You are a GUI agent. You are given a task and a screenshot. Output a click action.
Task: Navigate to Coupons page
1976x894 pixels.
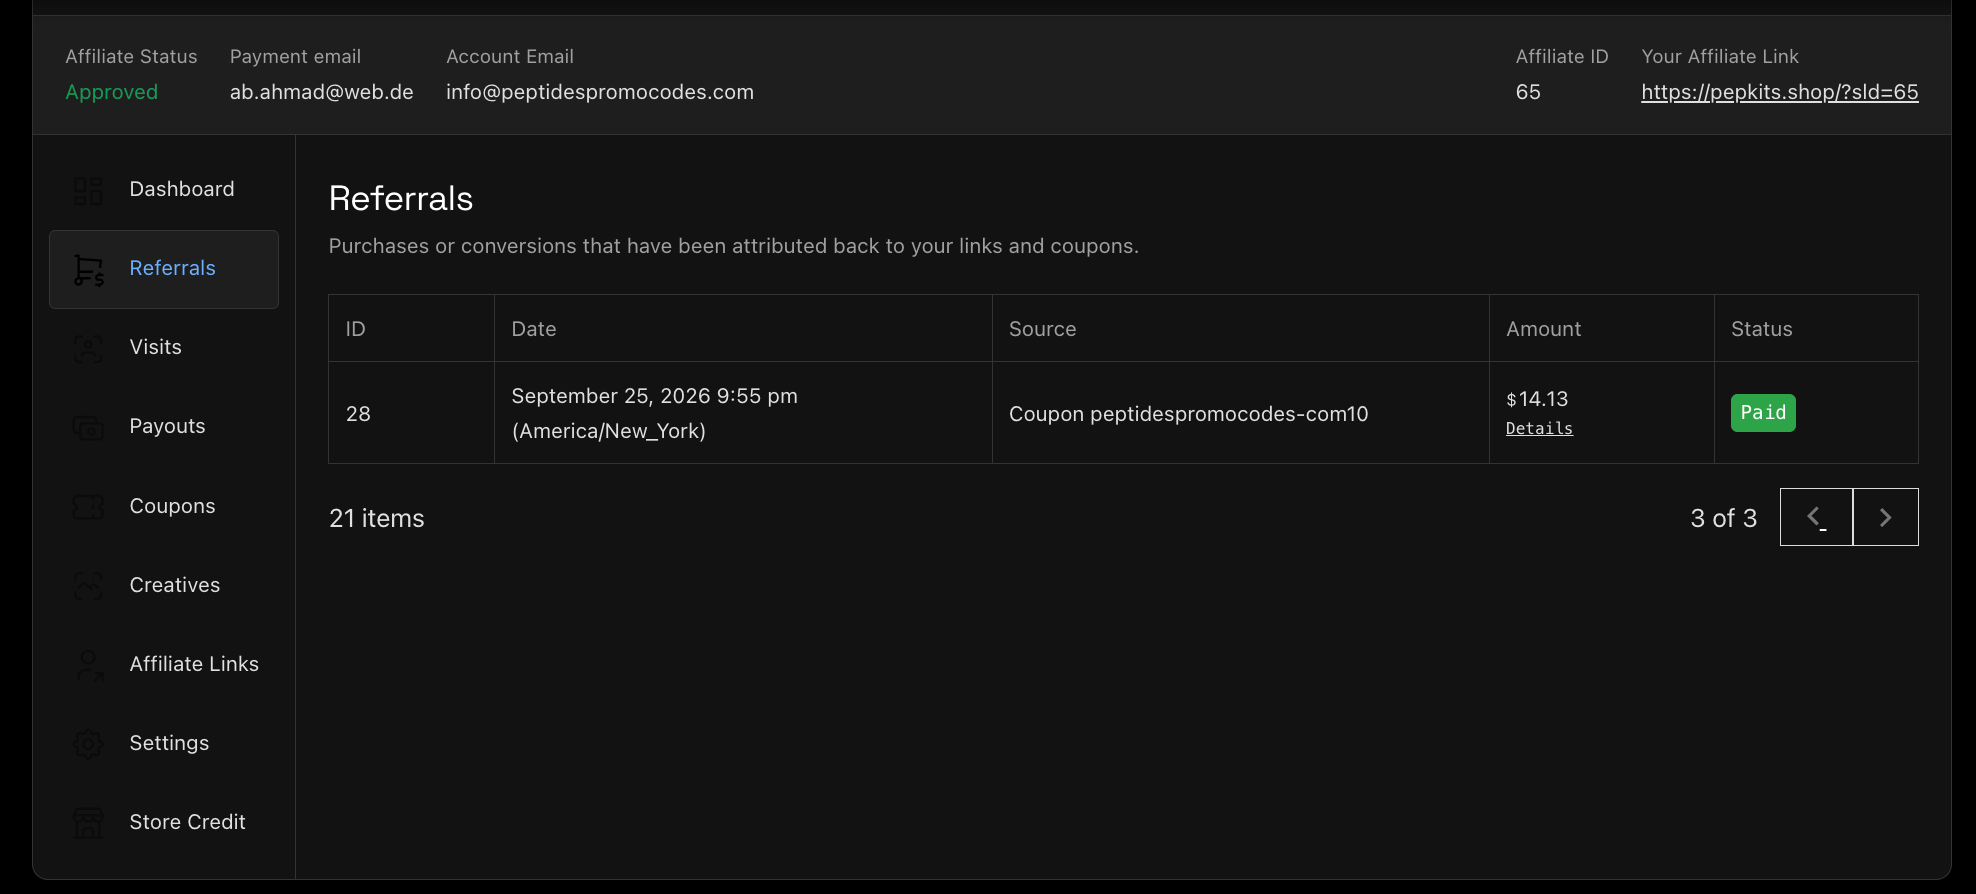tap(164, 507)
